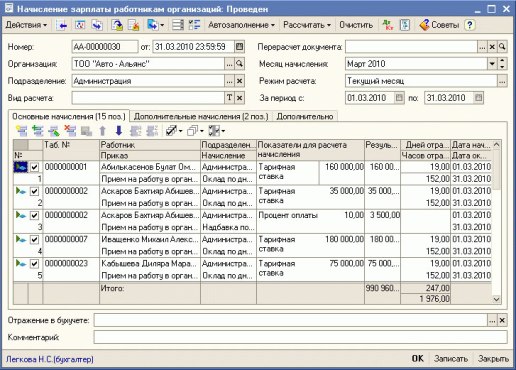Open dropdown arrow next to enter-based-on icon
The width and height of the screenshot is (516, 370).
(x=162, y=25)
